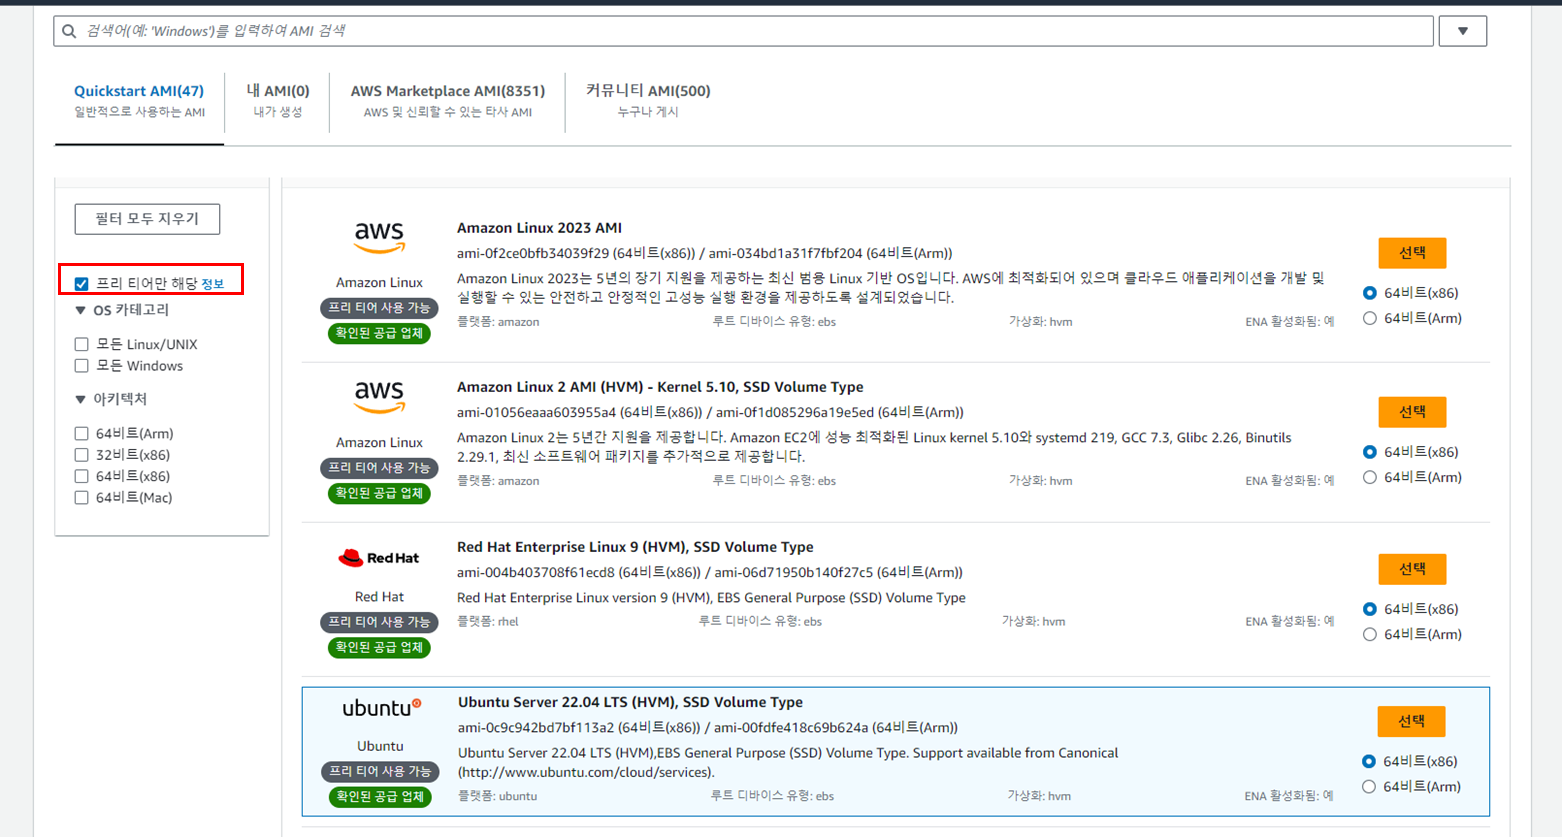This screenshot has height=837, width=1562.
Task: Click the free tier badge under Ubuntu
Action: [x=380, y=772]
